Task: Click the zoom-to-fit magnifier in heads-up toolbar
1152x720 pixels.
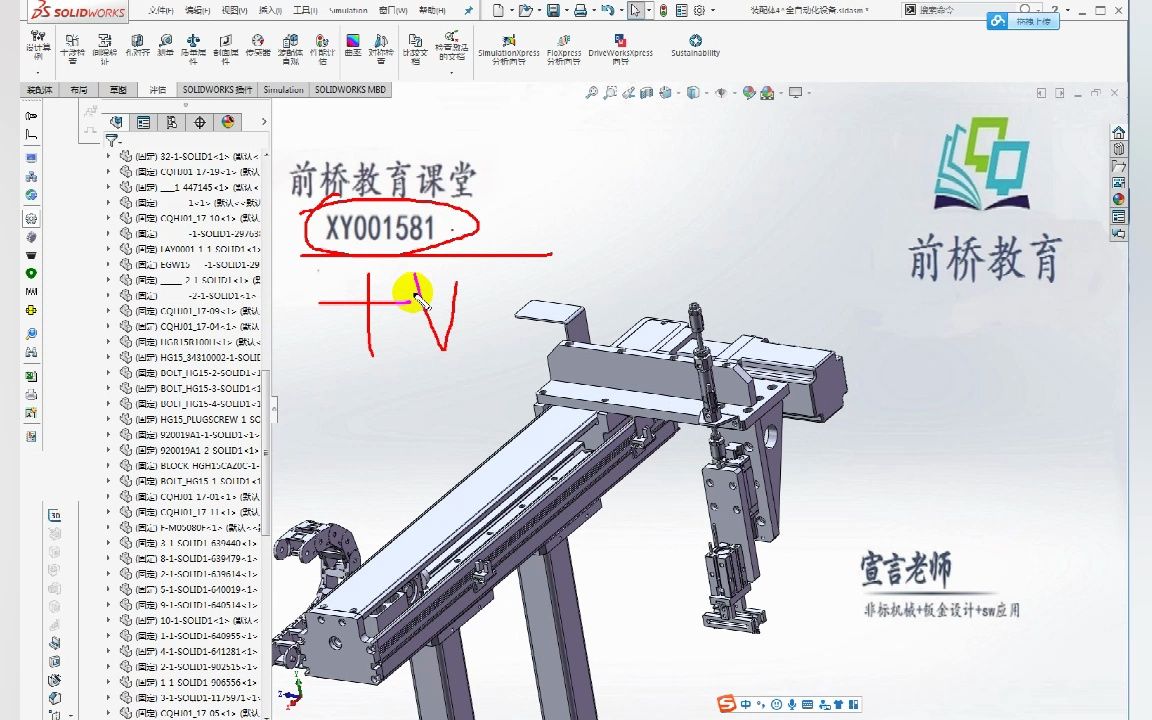Action: point(591,93)
